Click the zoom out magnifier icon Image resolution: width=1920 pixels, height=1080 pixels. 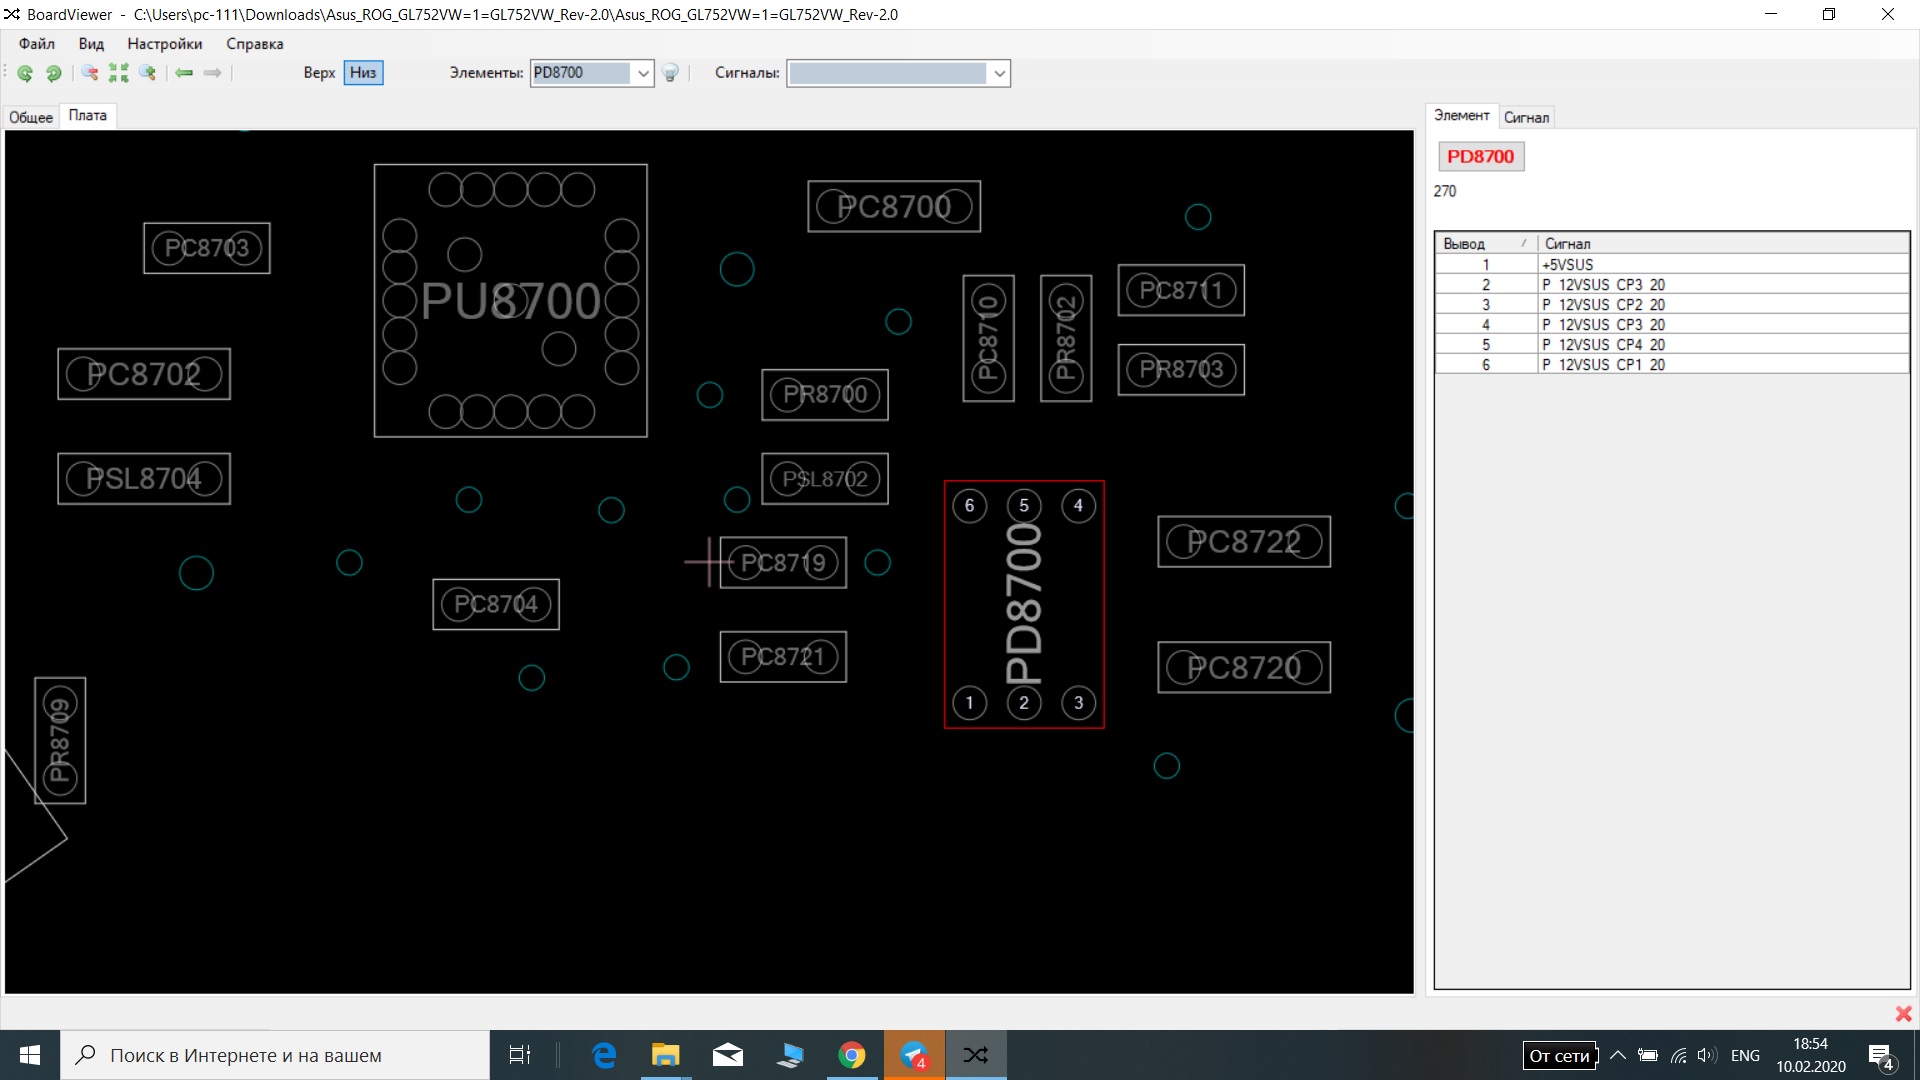click(x=90, y=73)
